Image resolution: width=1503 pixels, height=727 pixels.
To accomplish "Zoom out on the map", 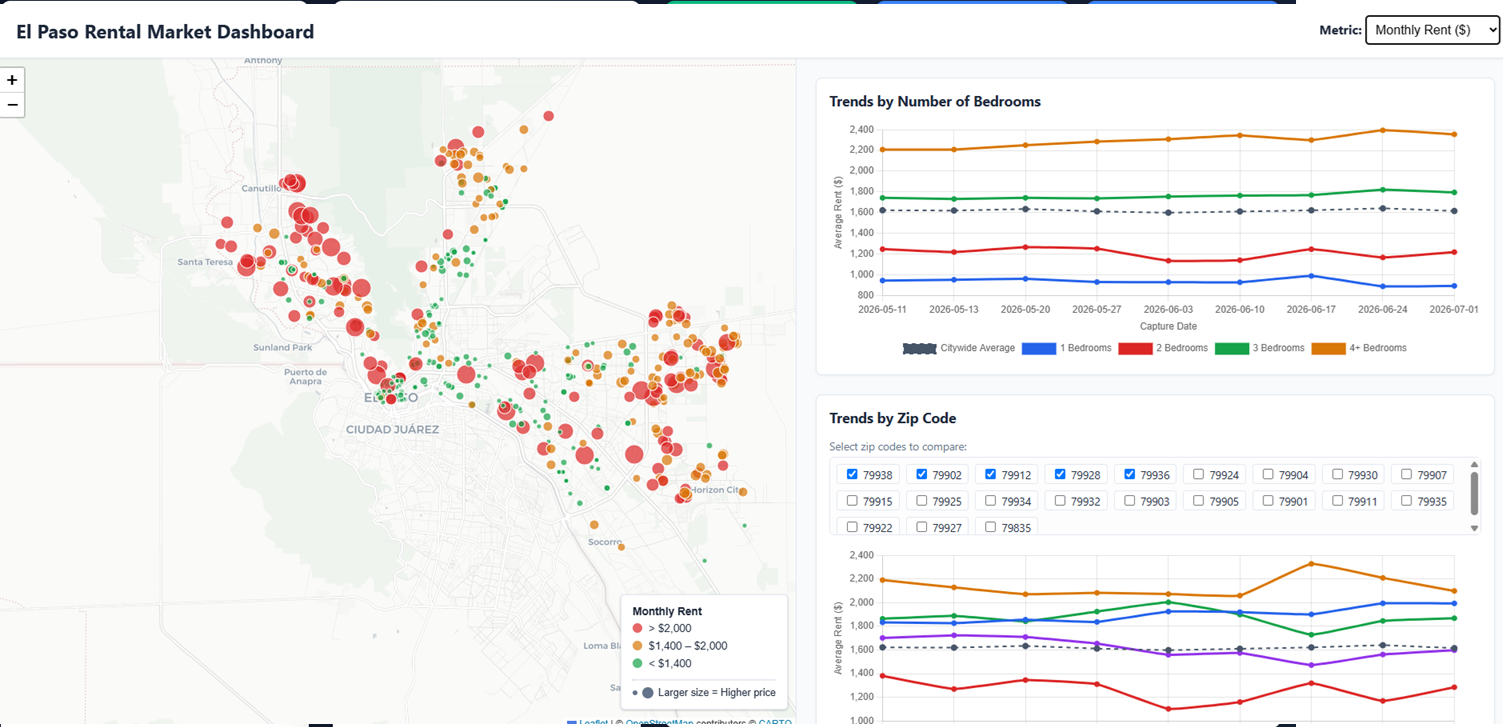I will (12, 105).
